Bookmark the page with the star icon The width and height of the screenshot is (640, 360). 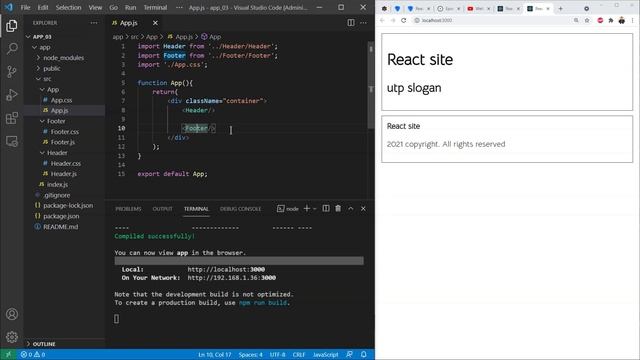pos(587,20)
